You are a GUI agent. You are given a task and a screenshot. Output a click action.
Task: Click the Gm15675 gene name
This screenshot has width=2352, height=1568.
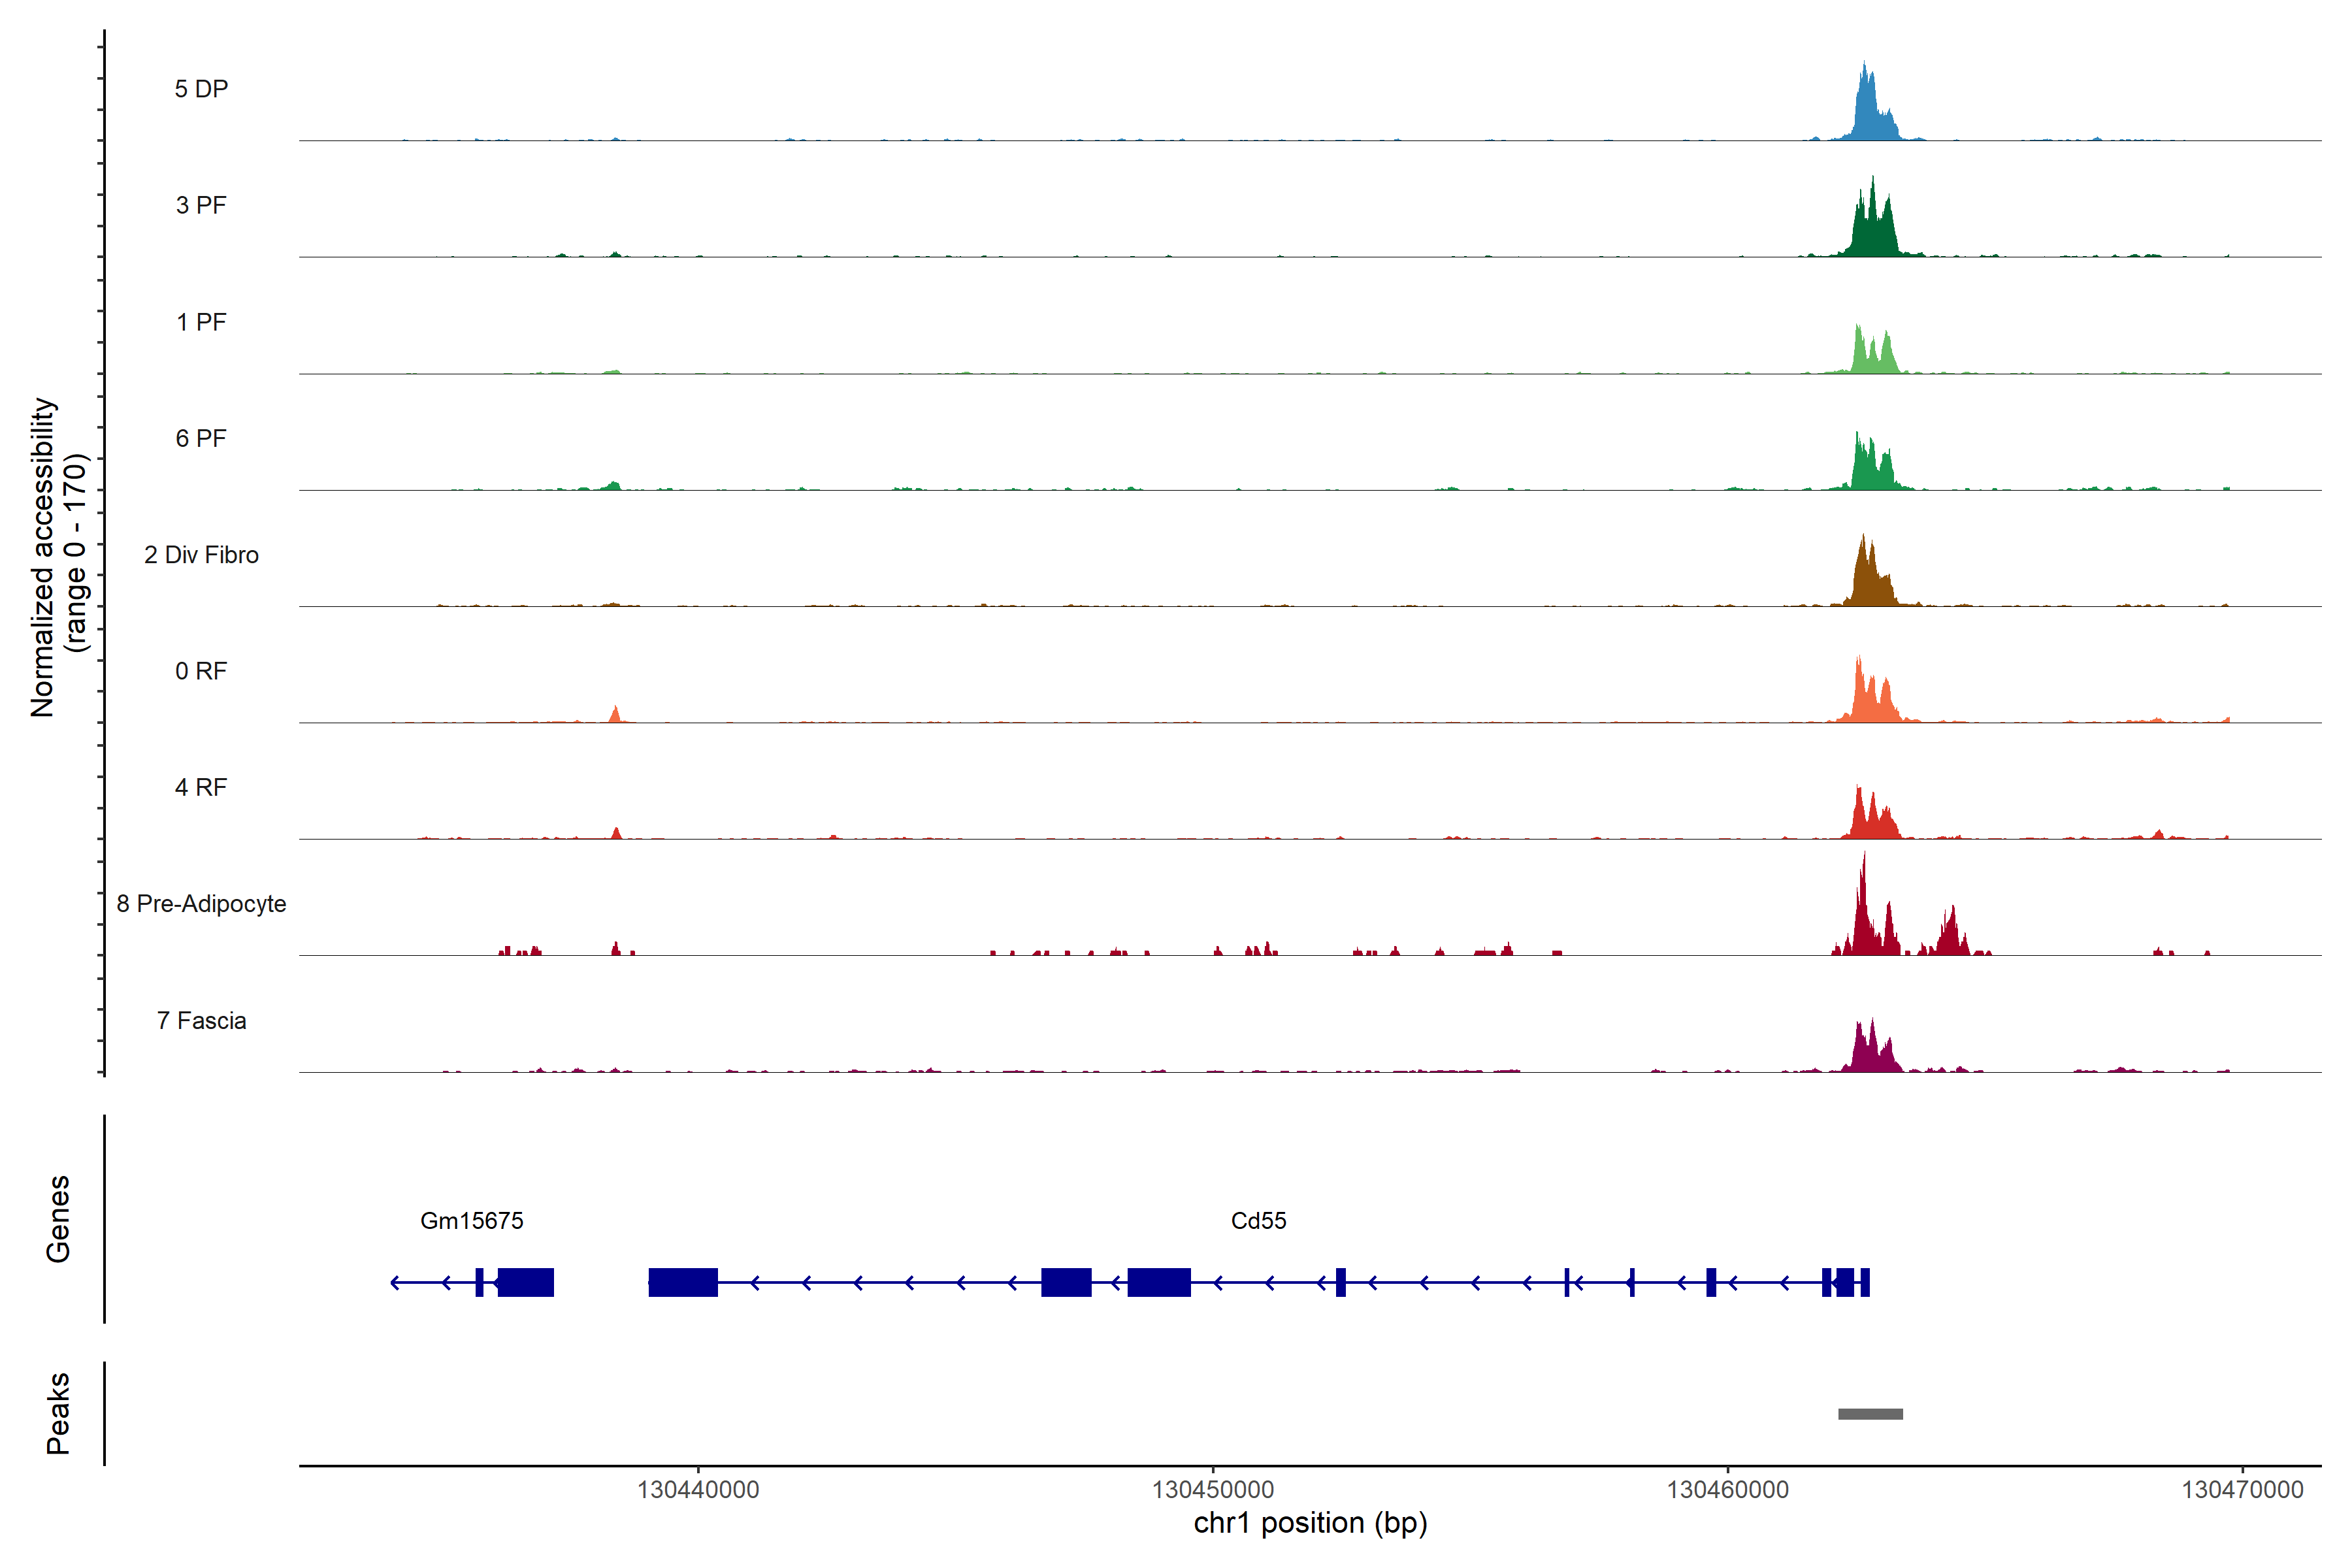[471, 1220]
